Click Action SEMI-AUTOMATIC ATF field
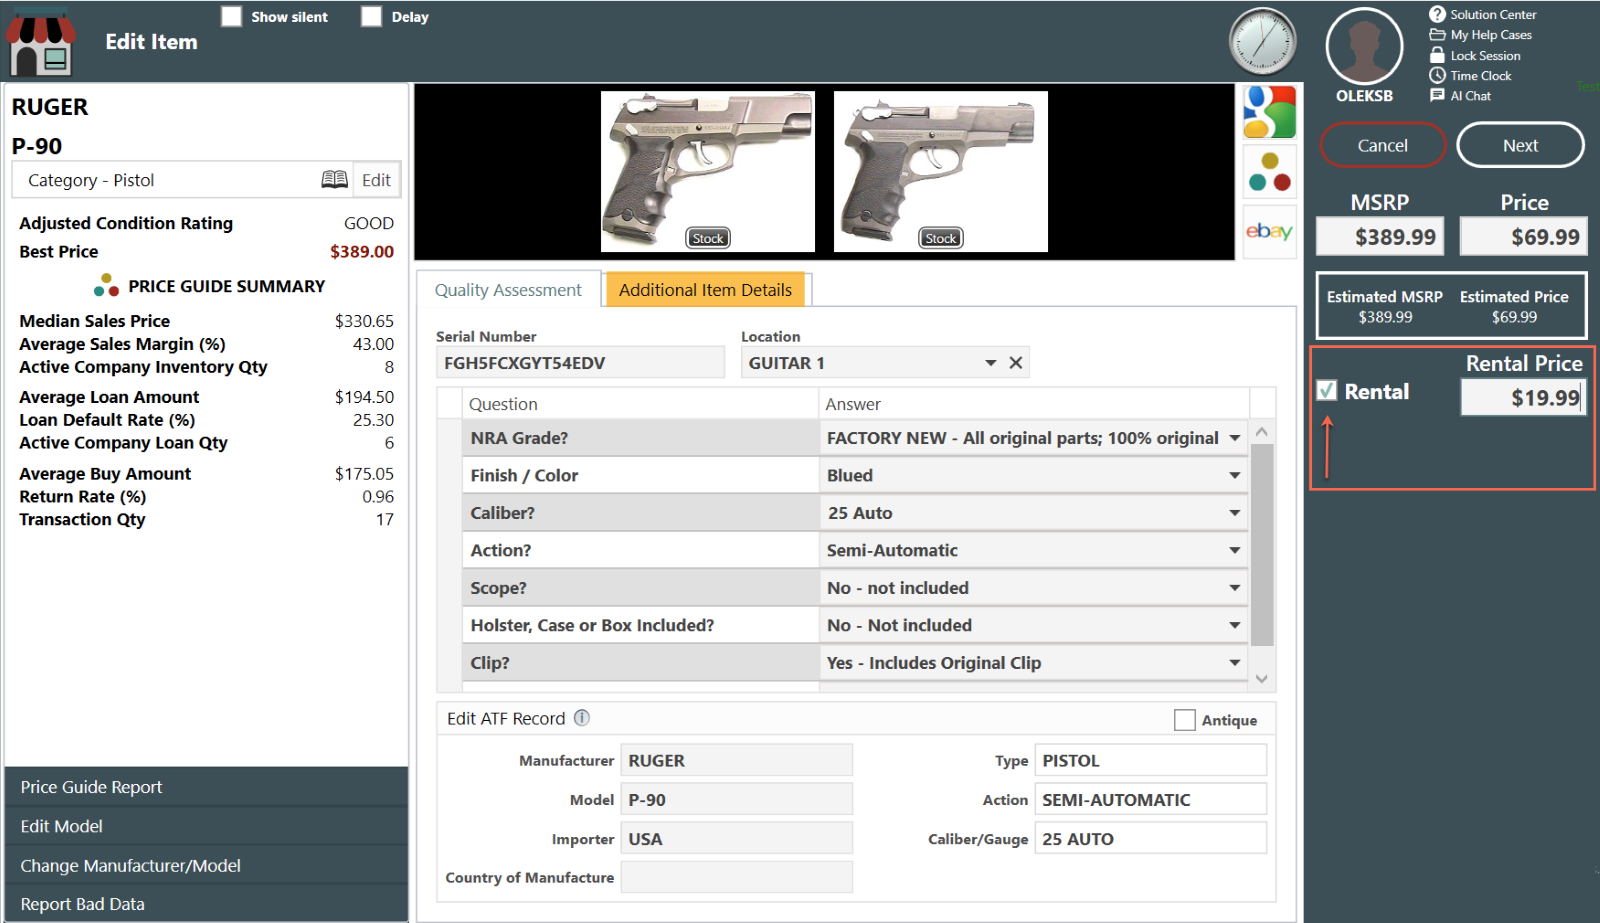The width and height of the screenshot is (1600, 923). click(x=1151, y=799)
